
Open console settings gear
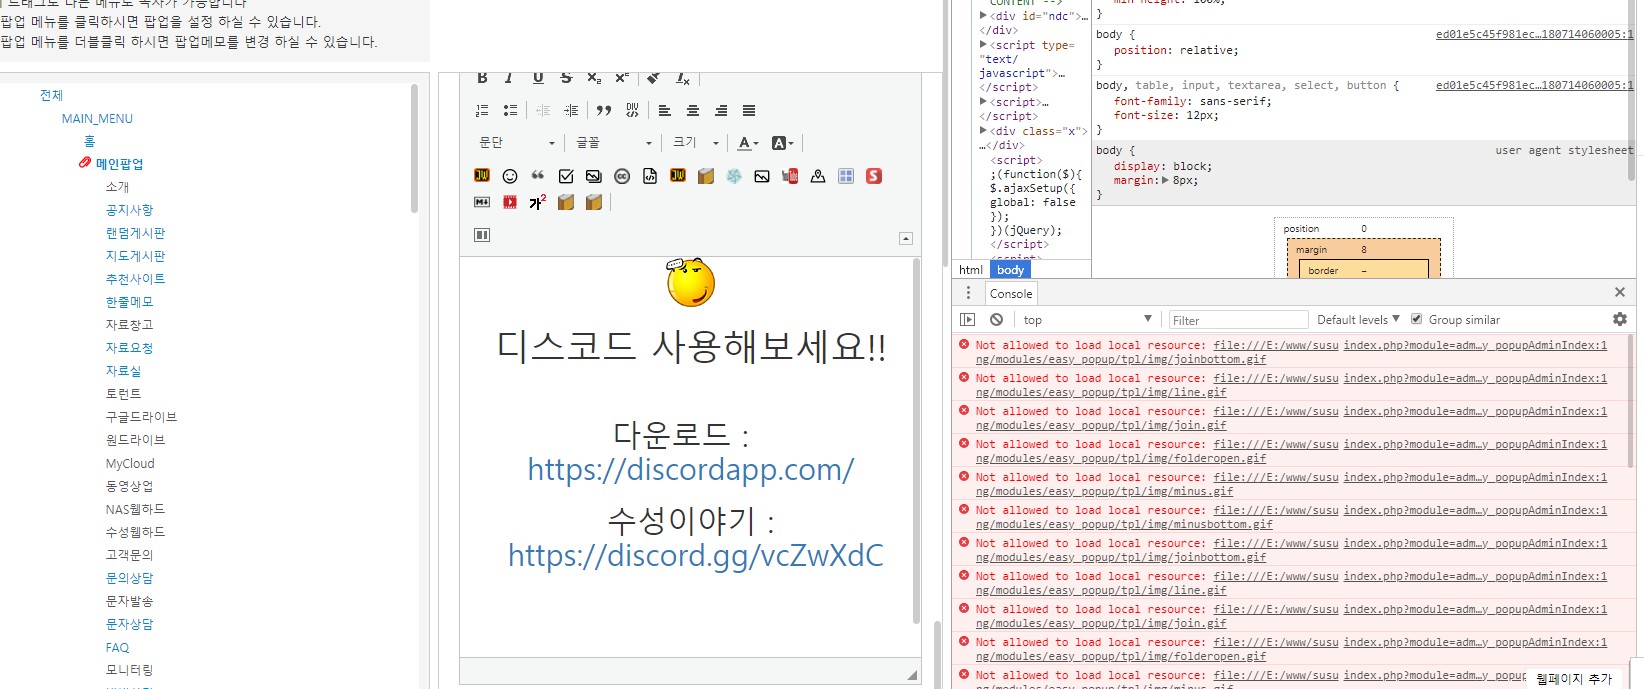coord(1620,319)
